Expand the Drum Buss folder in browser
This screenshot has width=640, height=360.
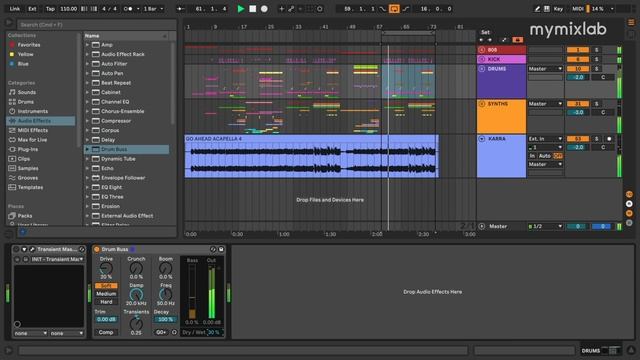pyautogui.click(x=87, y=149)
